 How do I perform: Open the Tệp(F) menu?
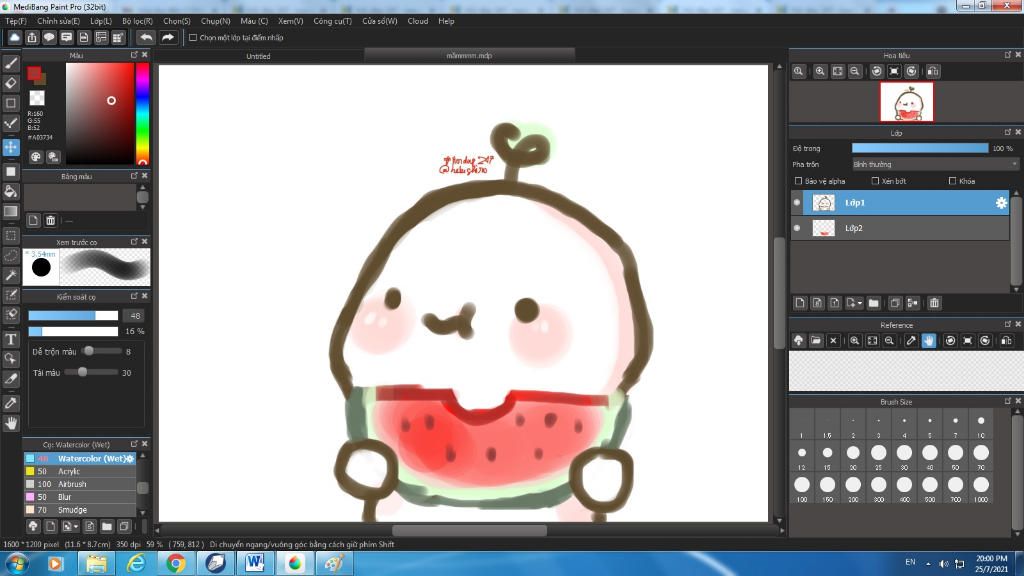[x=16, y=21]
